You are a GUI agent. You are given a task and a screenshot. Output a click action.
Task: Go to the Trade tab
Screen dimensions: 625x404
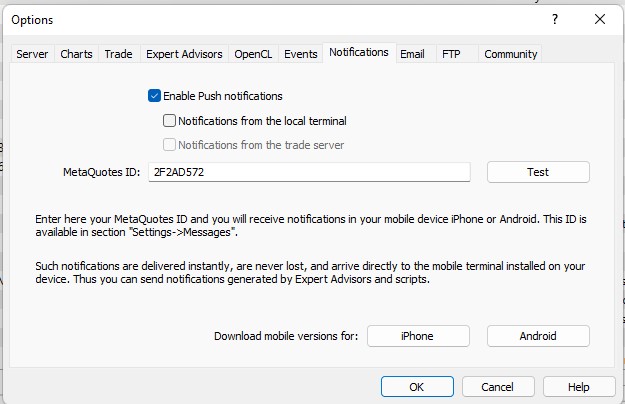pos(118,54)
